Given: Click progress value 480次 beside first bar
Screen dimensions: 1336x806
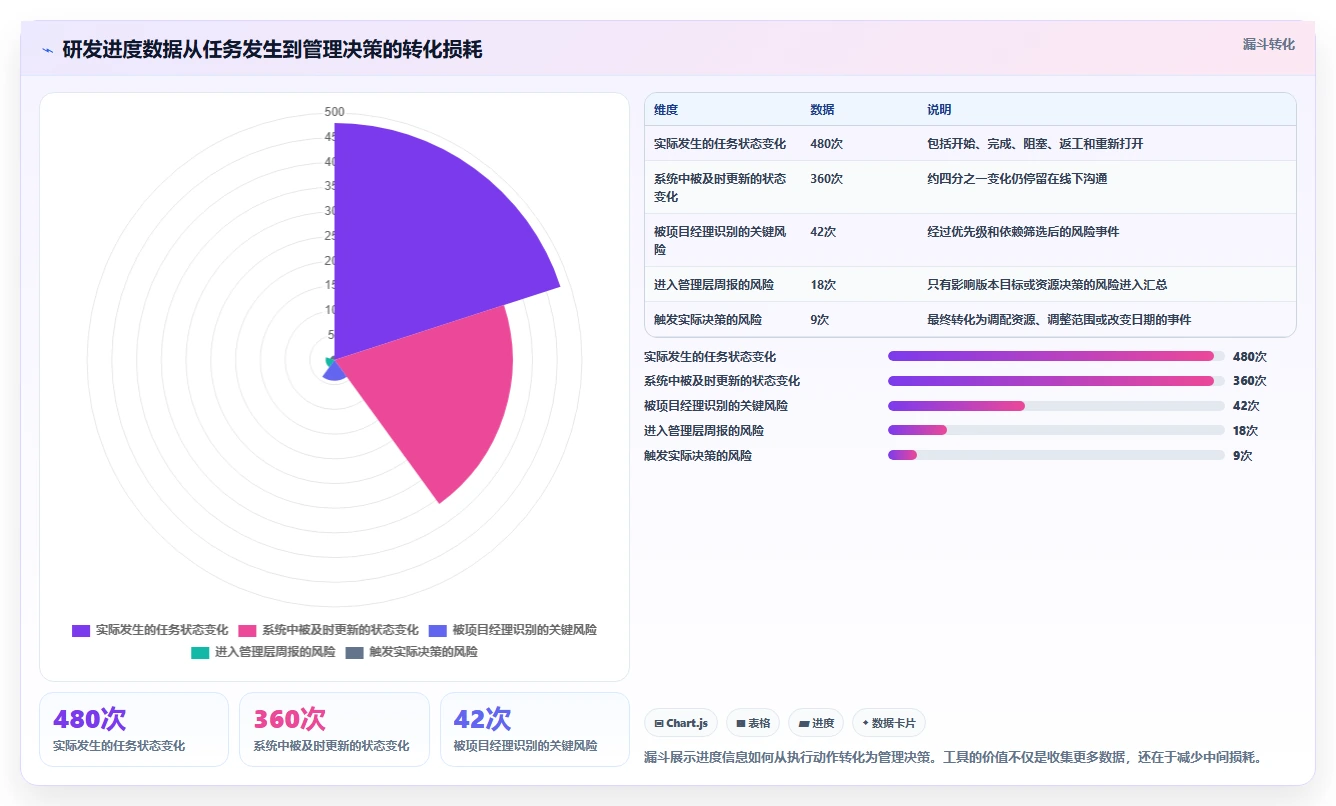Looking at the screenshot, I should pyautogui.click(x=1250, y=356).
